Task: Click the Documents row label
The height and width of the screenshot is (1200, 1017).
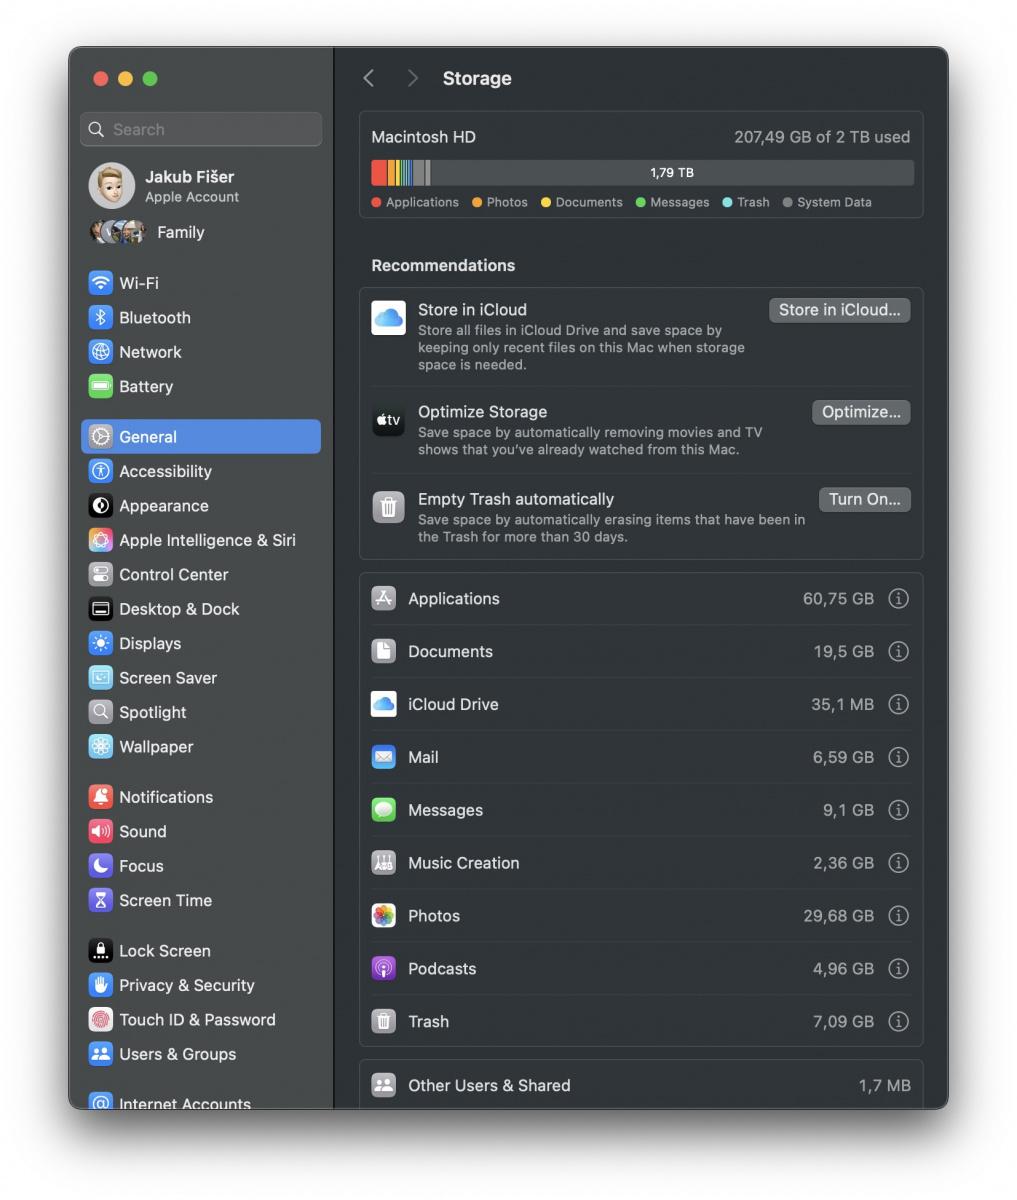Action: point(450,651)
